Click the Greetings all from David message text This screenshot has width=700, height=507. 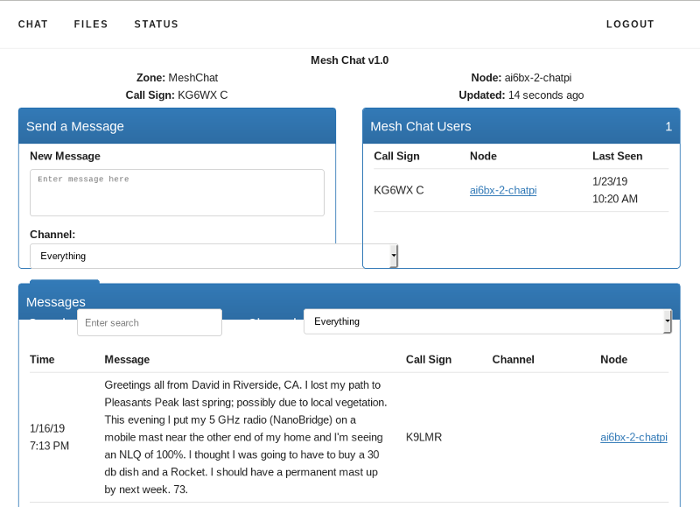click(246, 437)
